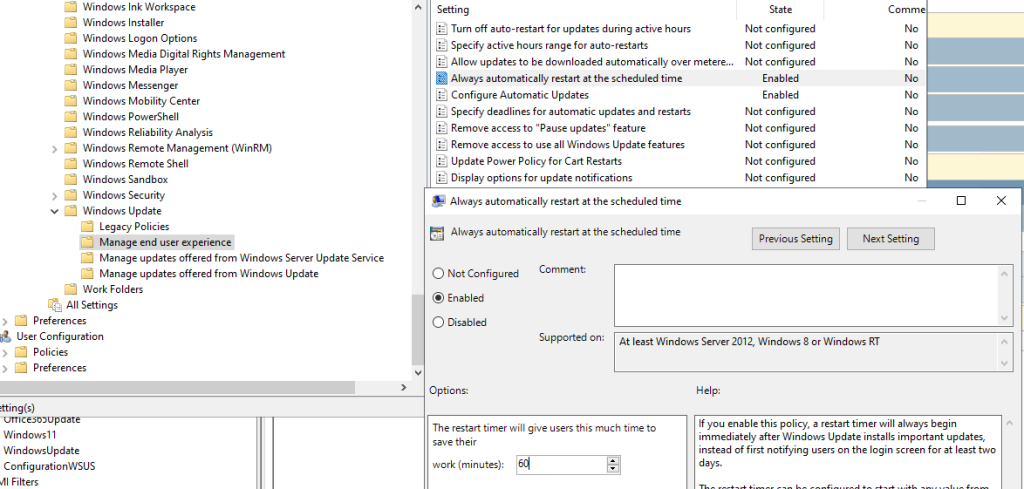This screenshot has height=489, width=1024.
Task: Click the All Settings icon in tree
Action: point(54,305)
